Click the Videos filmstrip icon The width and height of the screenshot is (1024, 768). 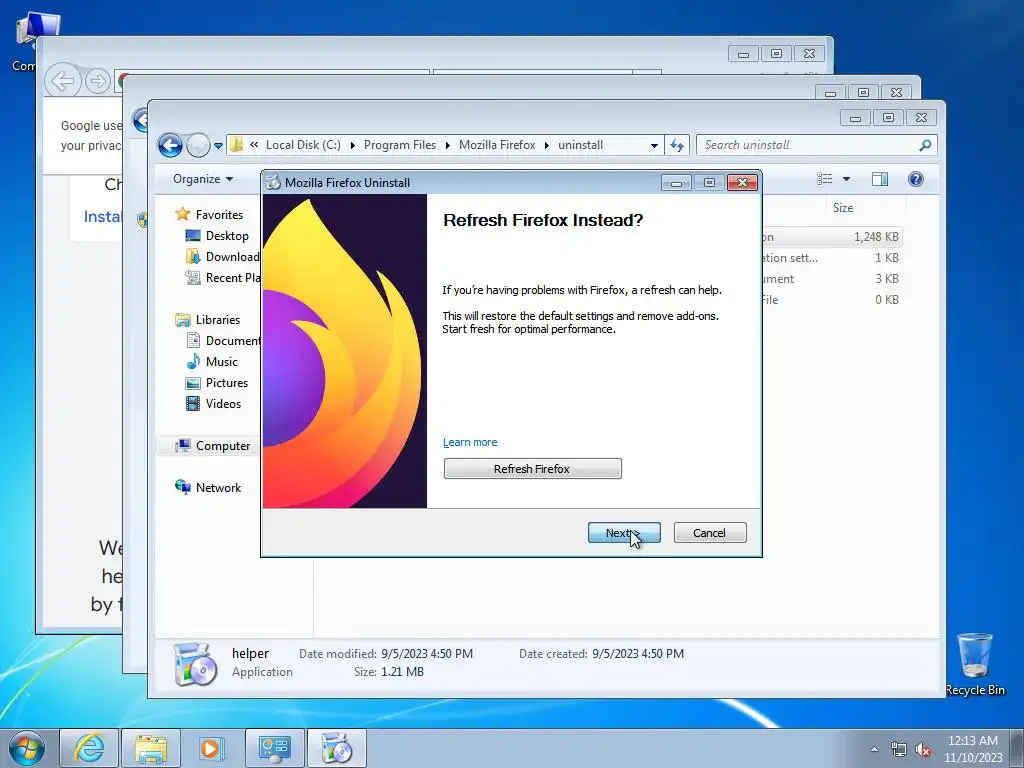(193, 404)
